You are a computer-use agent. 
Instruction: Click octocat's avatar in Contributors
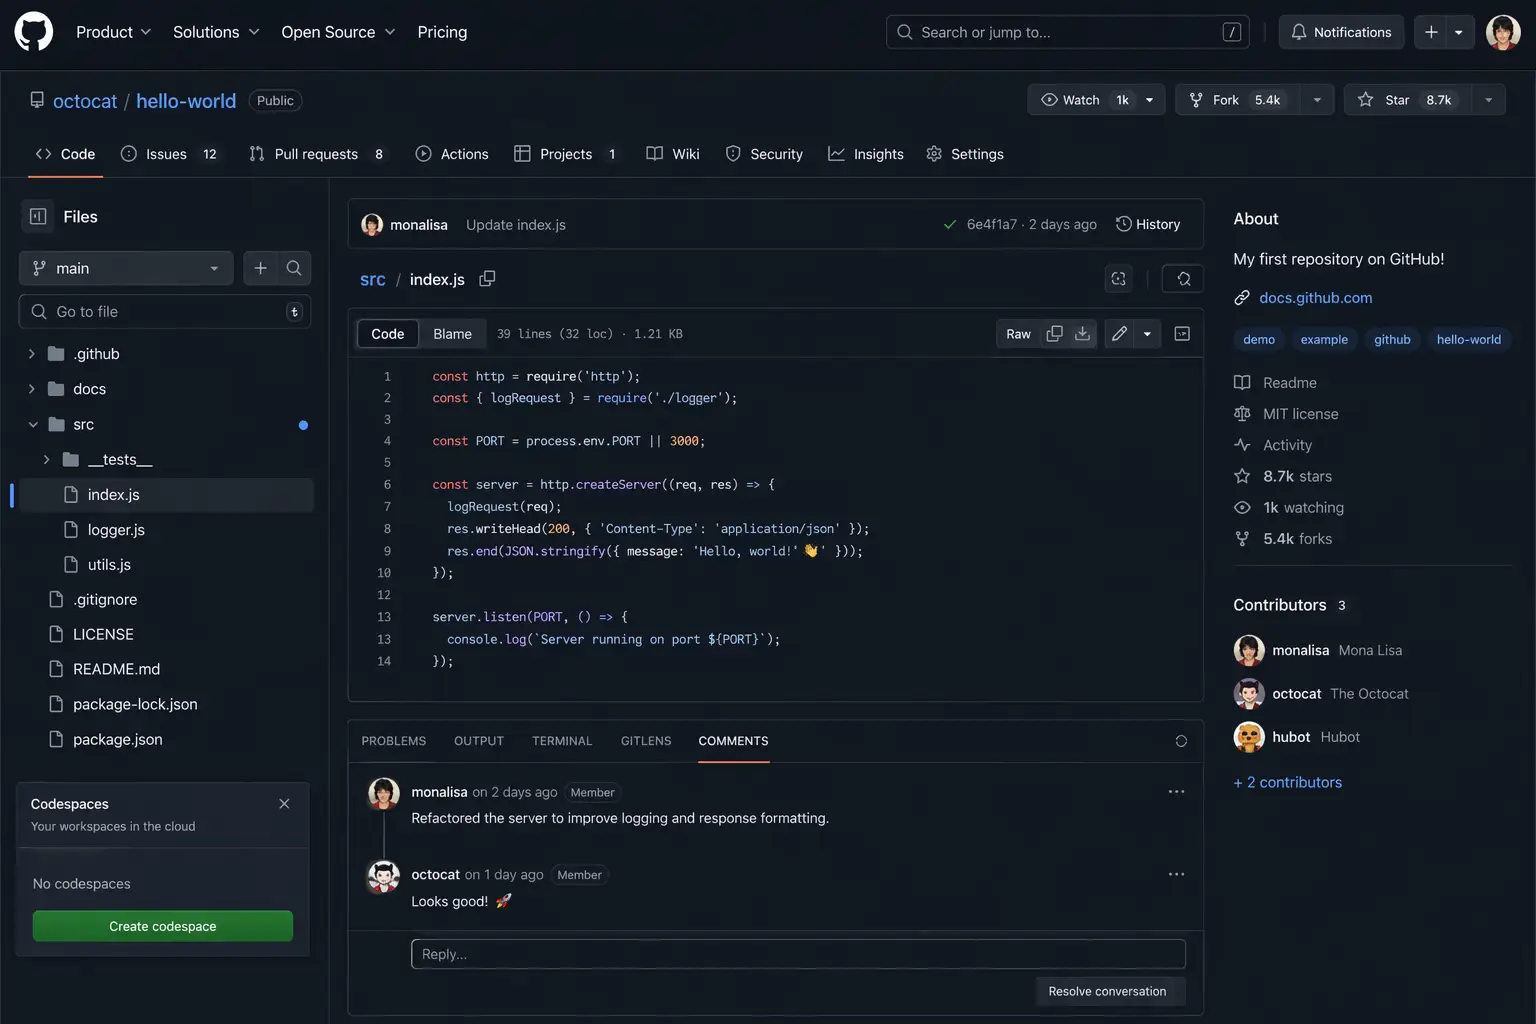pos(1249,693)
